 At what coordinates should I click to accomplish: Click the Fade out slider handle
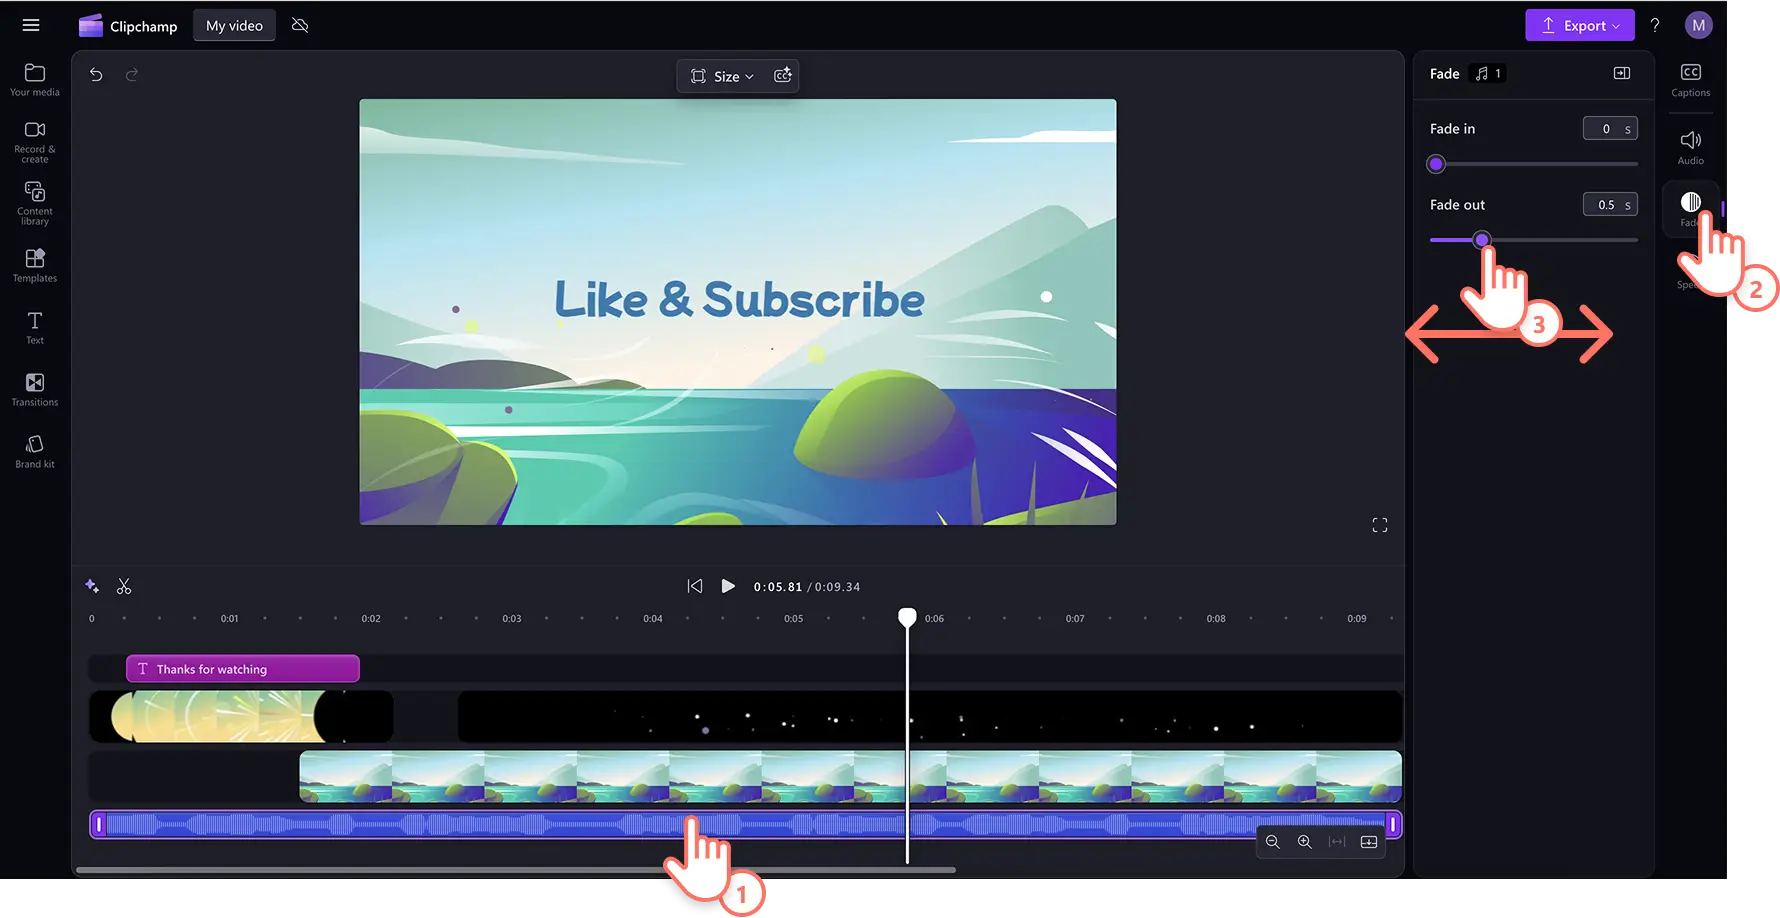tap(1482, 240)
